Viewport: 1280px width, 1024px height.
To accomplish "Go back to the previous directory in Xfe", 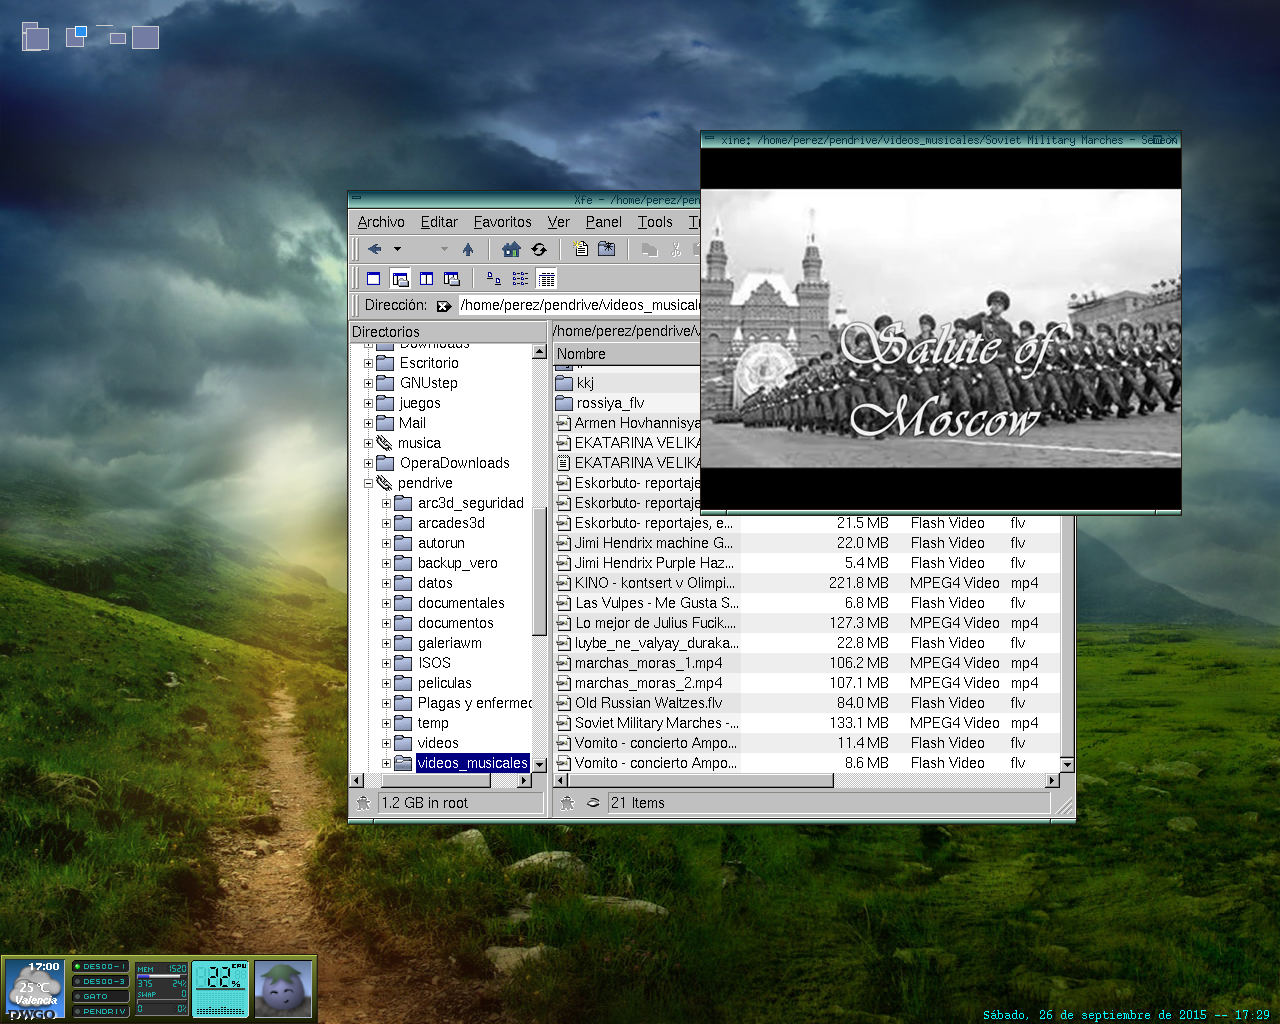I will point(375,249).
